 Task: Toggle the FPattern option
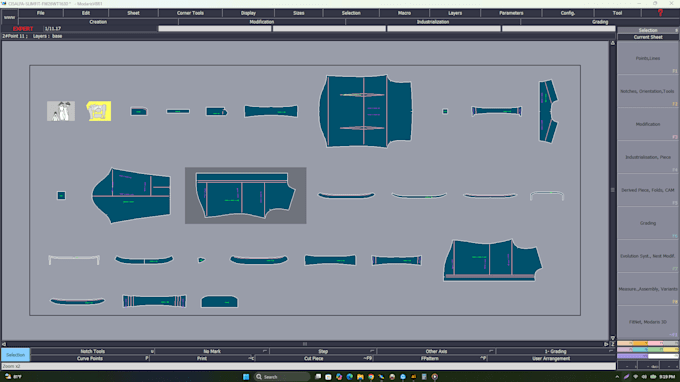[430, 359]
